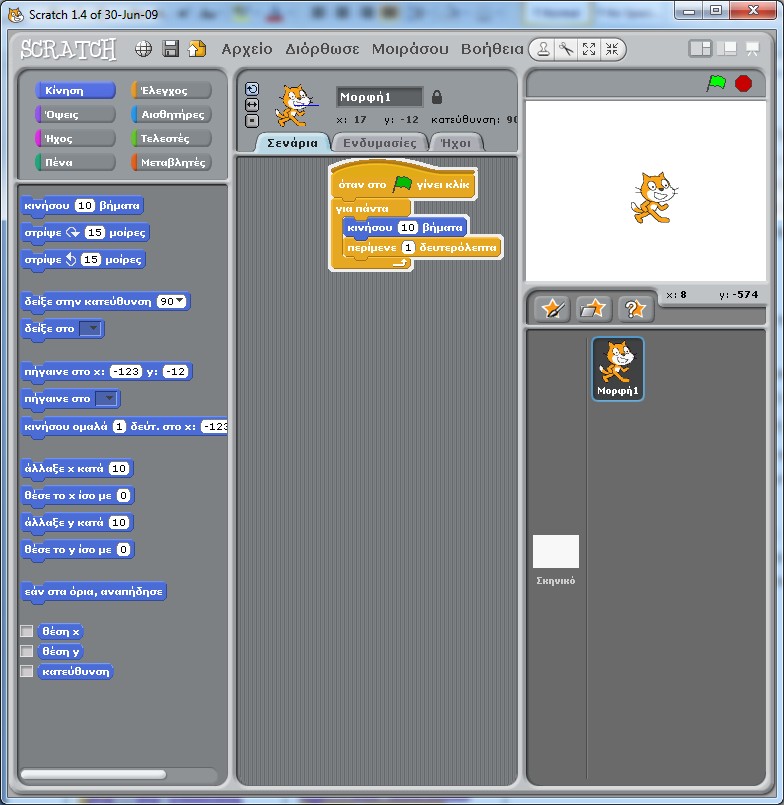Choose new sprite from file button
This screenshot has width=784, height=805.
[x=594, y=309]
